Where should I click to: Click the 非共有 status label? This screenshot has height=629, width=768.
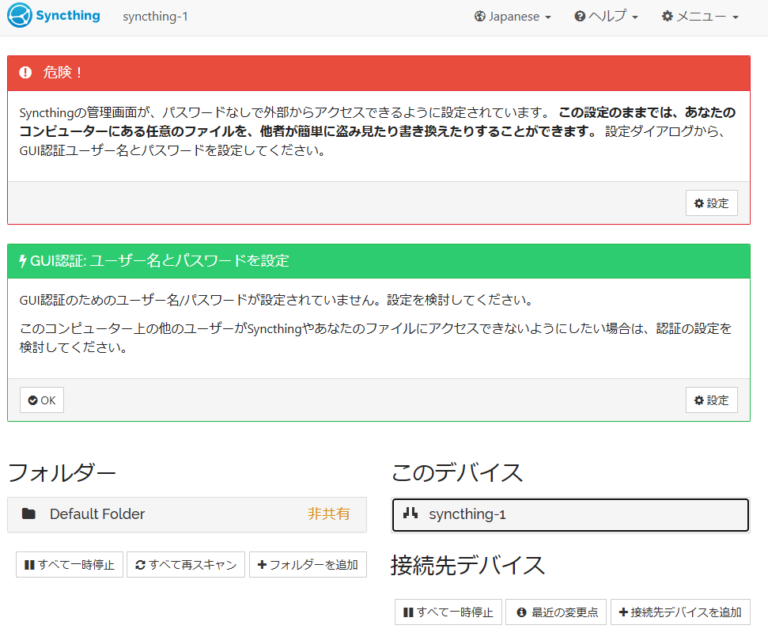click(x=329, y=514)
